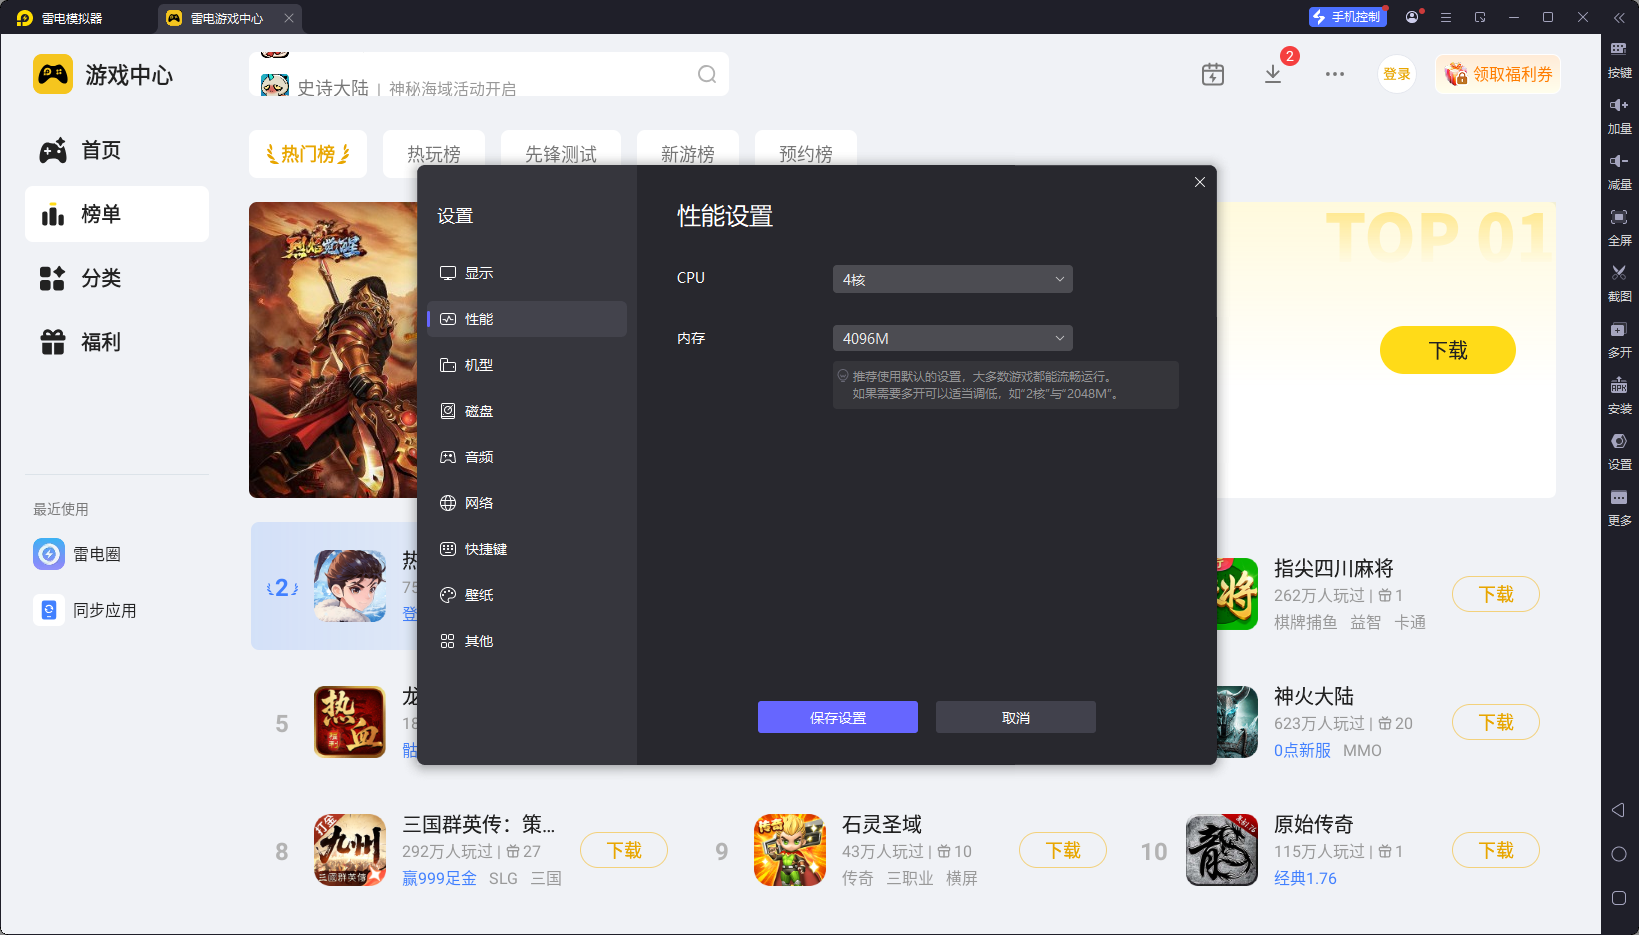Switch to the 雷电游戏中心 tab

(226, 18)
